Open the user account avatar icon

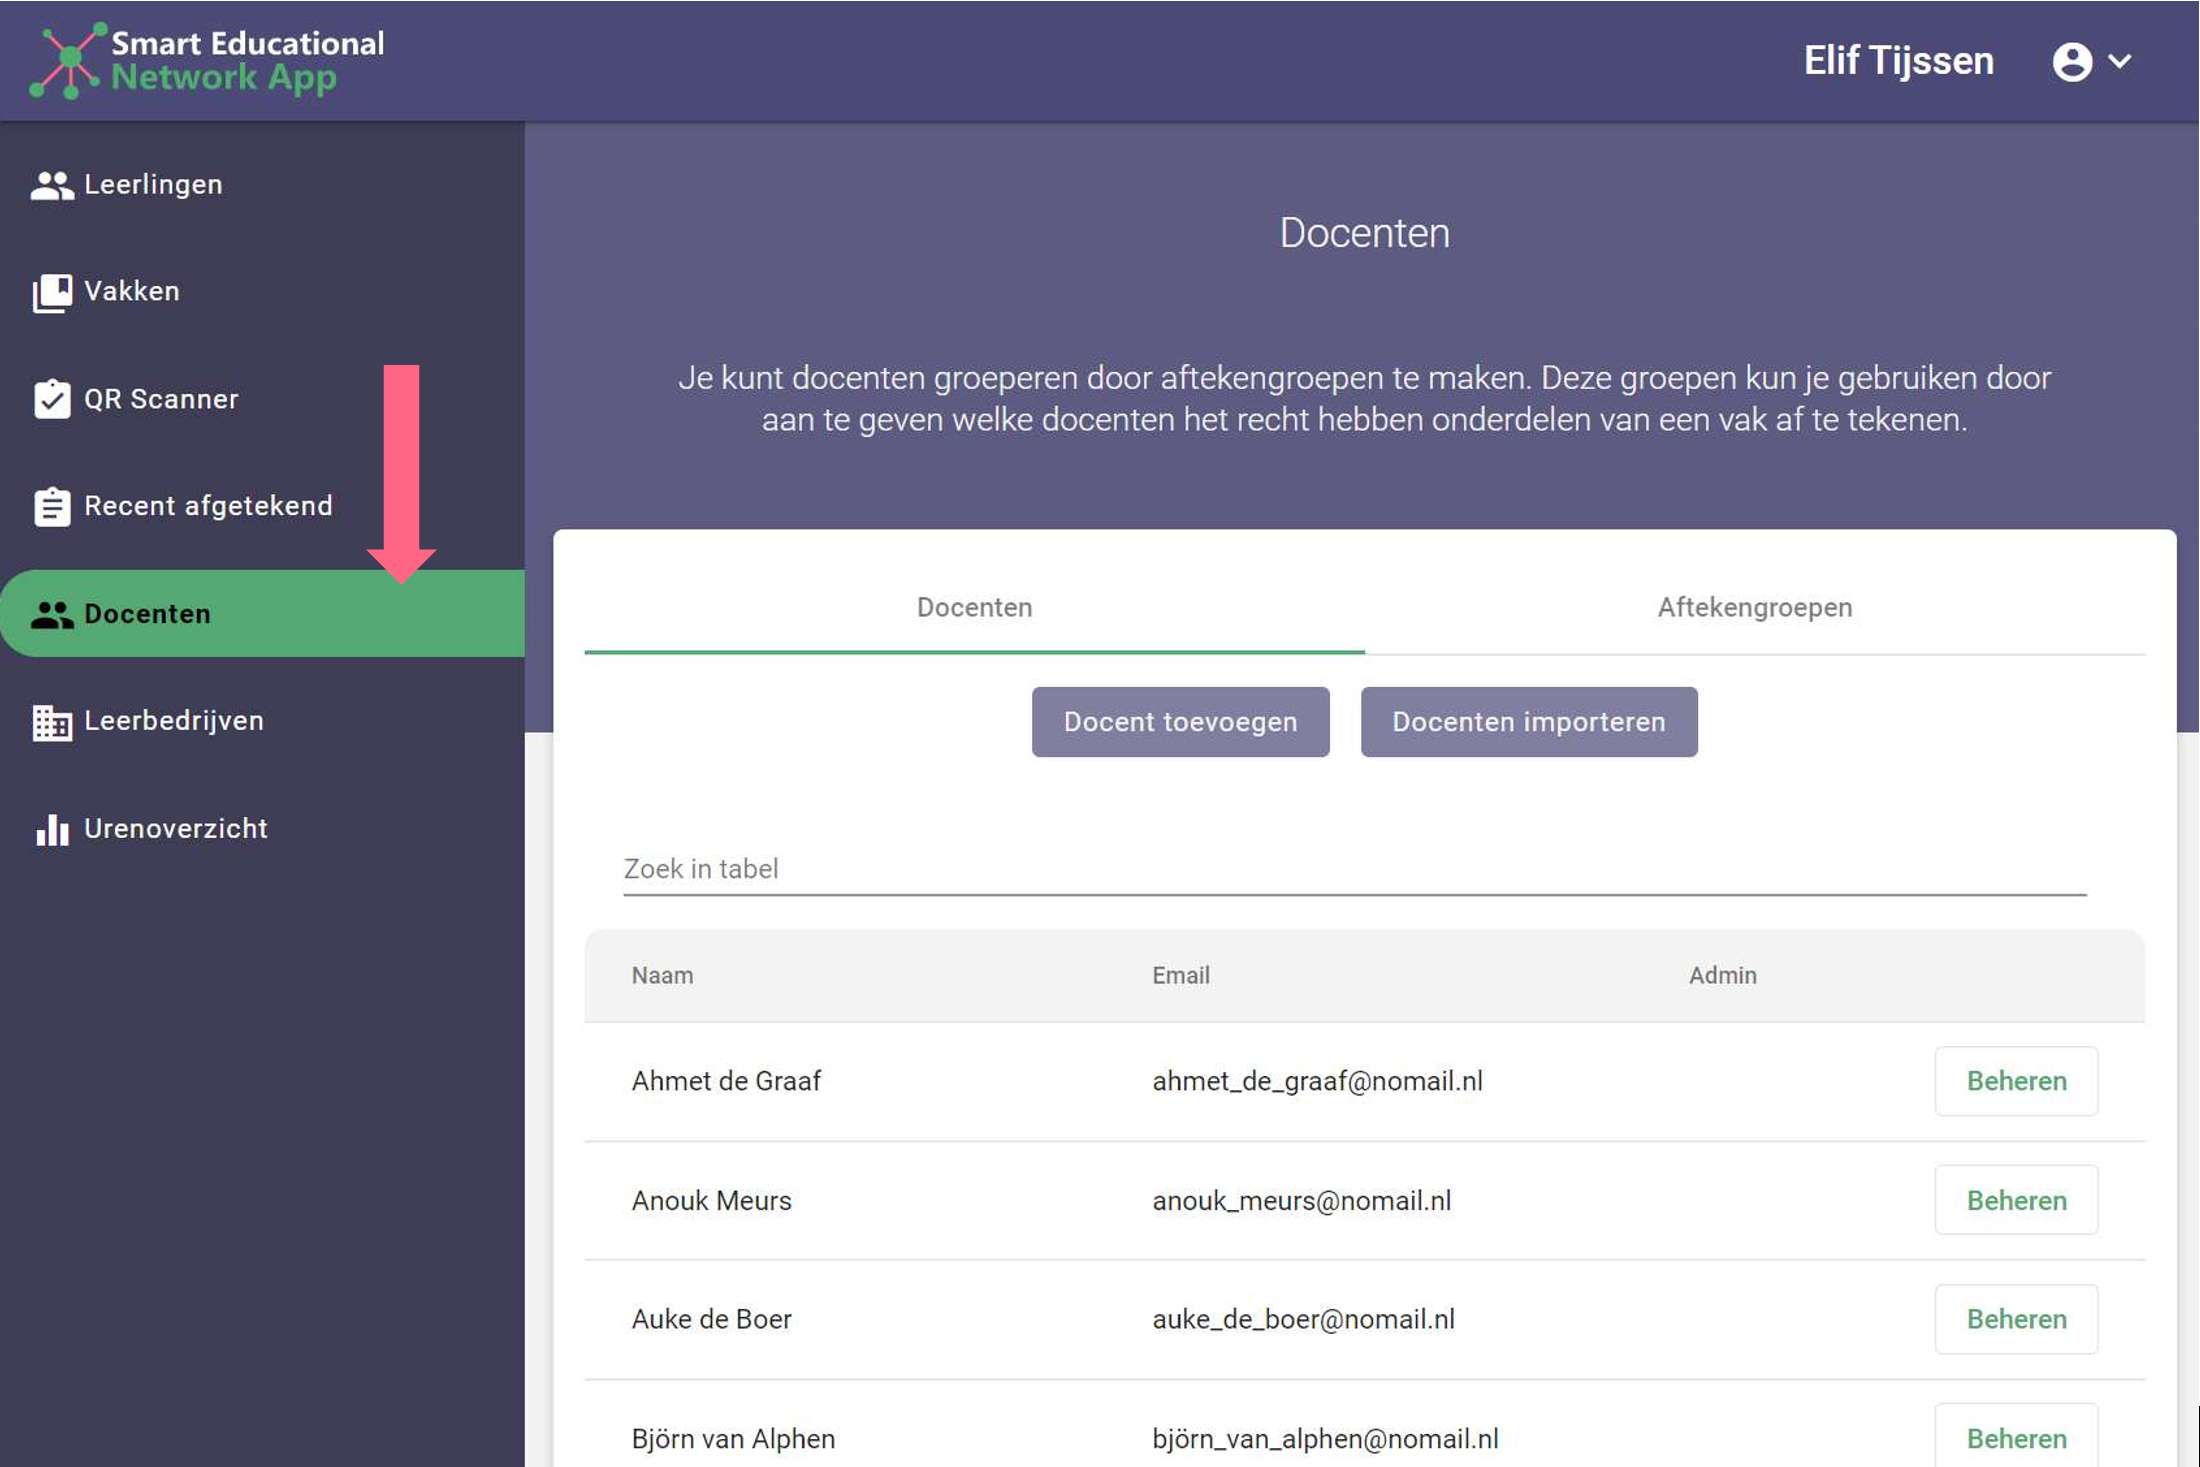pos(2072,61)
